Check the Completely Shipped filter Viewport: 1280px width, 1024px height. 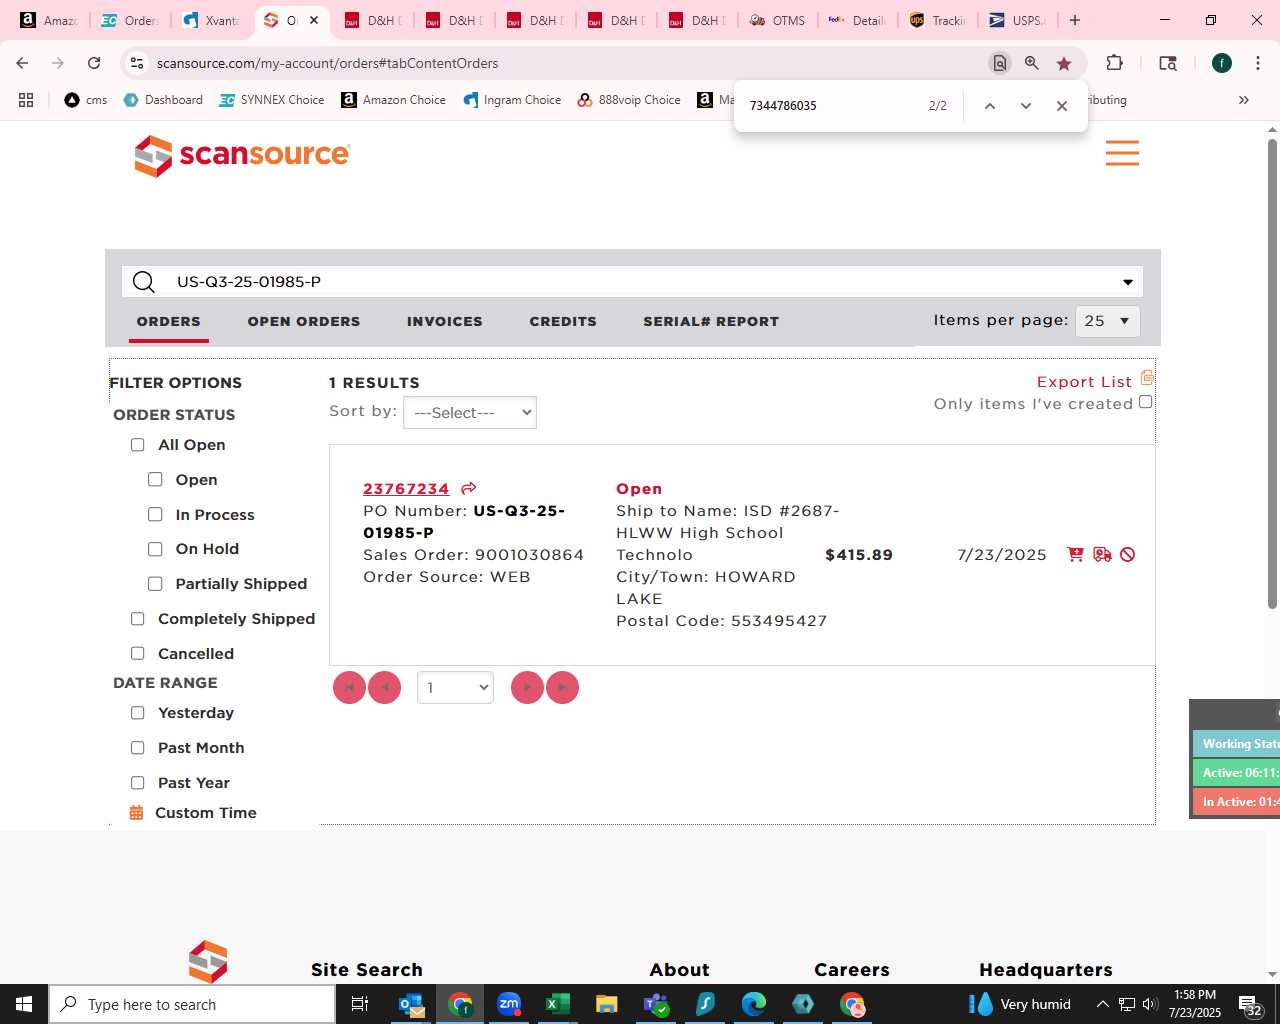138,619
